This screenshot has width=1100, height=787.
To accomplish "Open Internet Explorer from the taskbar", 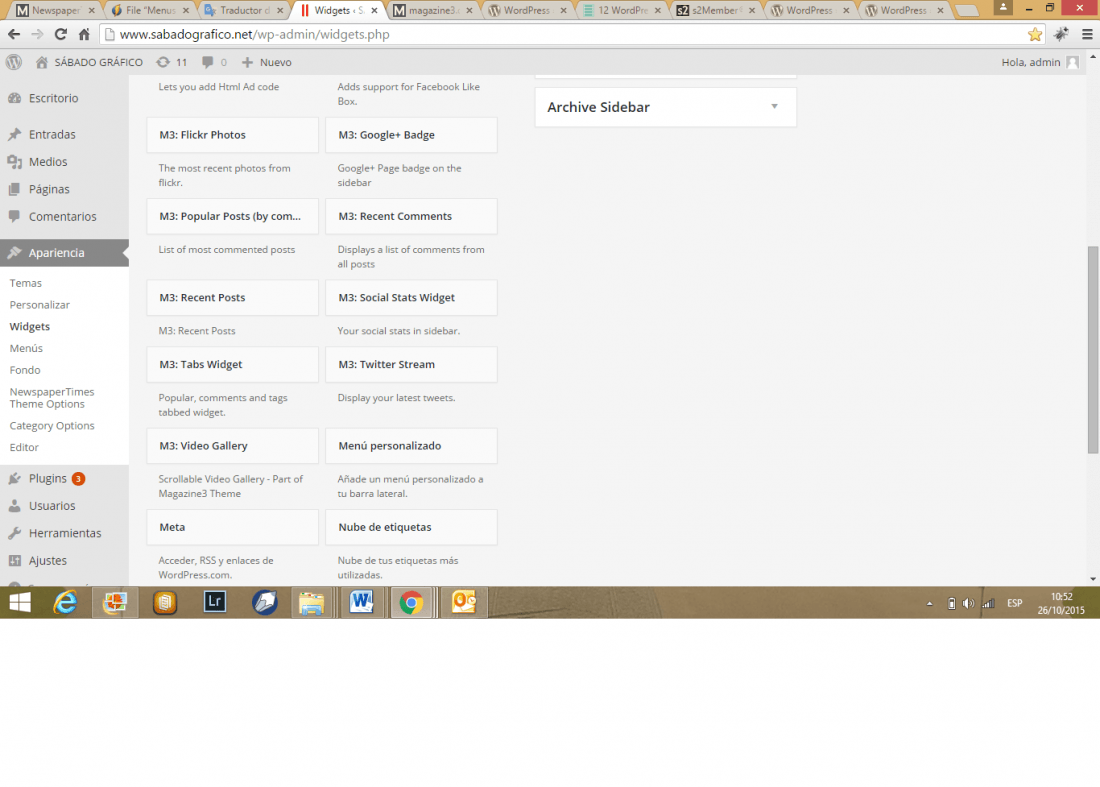I will tap(65, 603).
